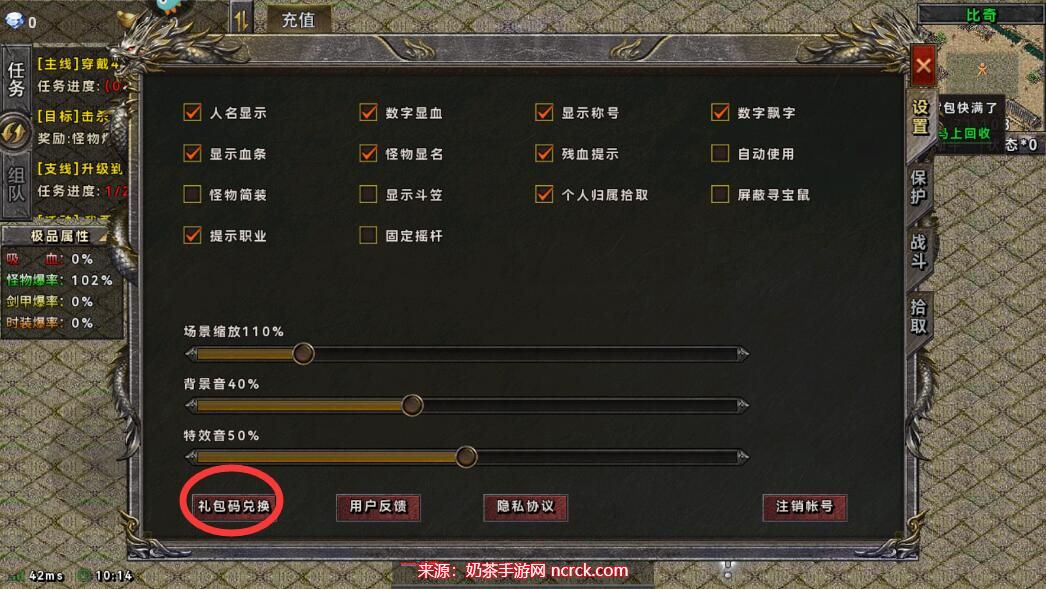The height and width of the screenshot is (589, 1046).
Task: Enable the 怪物简装 checkbox
Action: [x=192, y=194]
